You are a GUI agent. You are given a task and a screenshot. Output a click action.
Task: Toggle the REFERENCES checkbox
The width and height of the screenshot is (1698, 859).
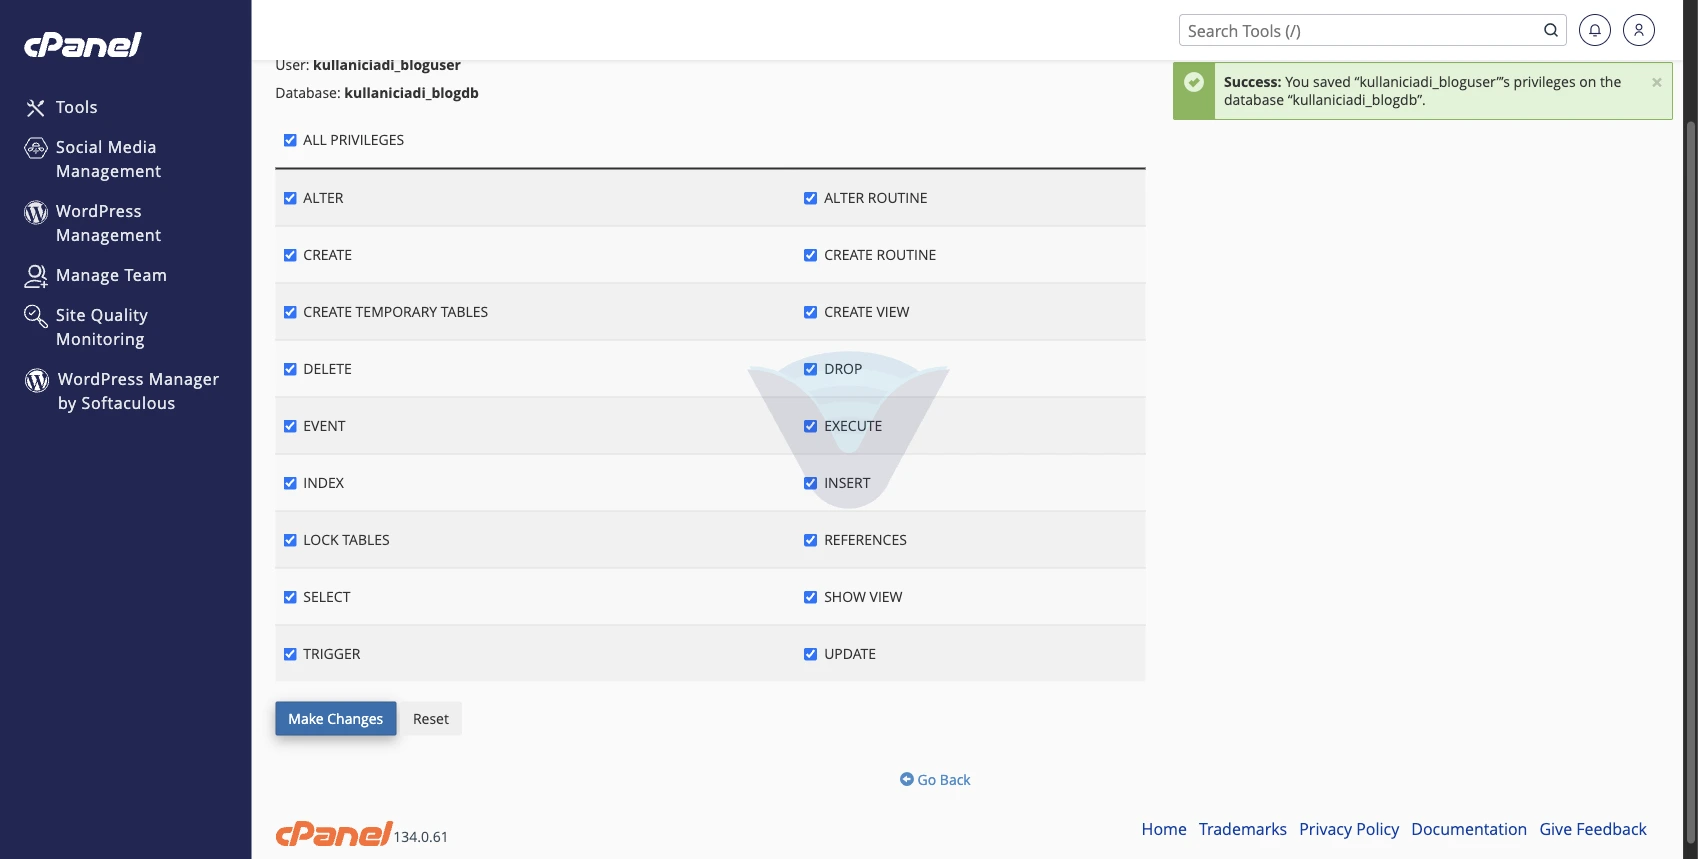(x=811, y=540)
